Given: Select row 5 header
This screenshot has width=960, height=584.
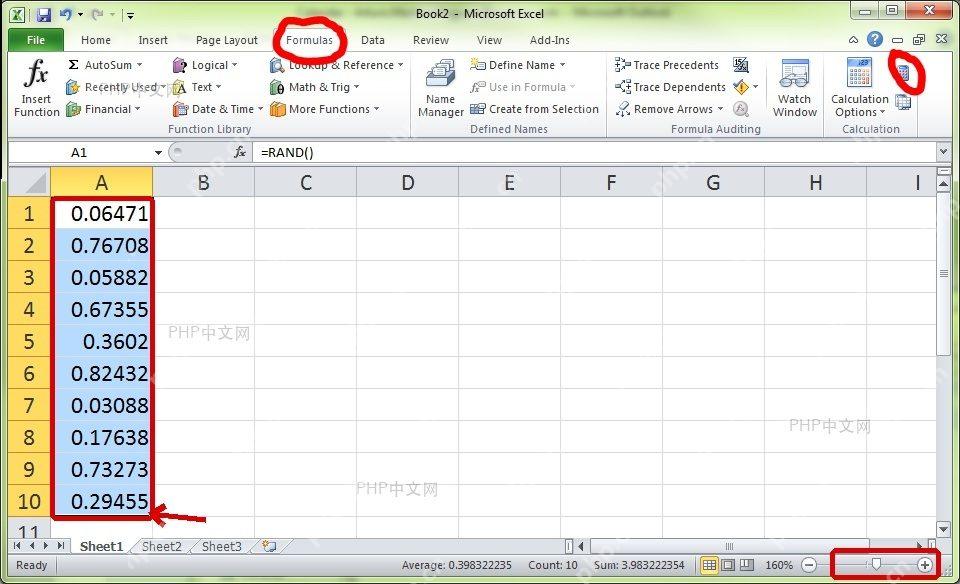Looking at the screenshot, I should 29,341.
